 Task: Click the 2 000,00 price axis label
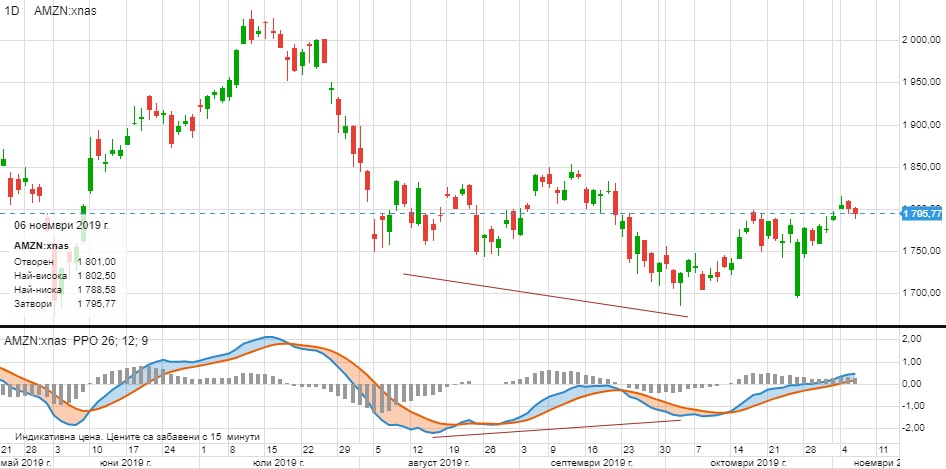[x=921, y=40]
